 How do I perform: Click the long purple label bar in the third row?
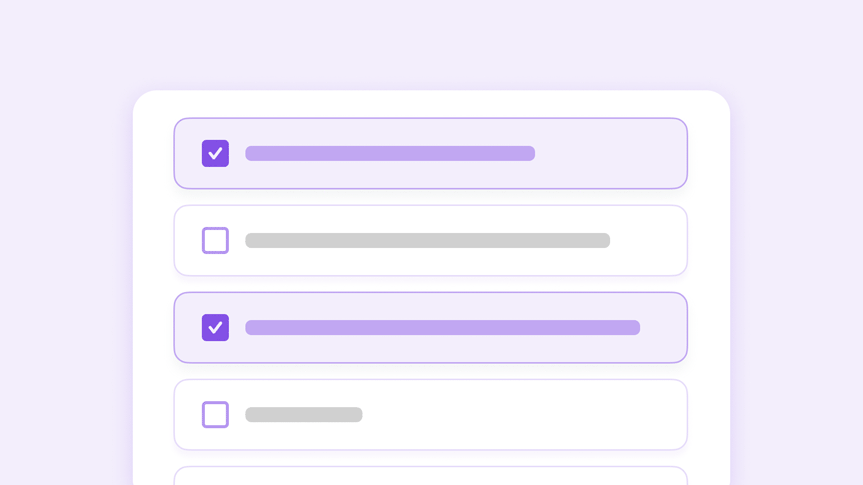click(442, 327)
